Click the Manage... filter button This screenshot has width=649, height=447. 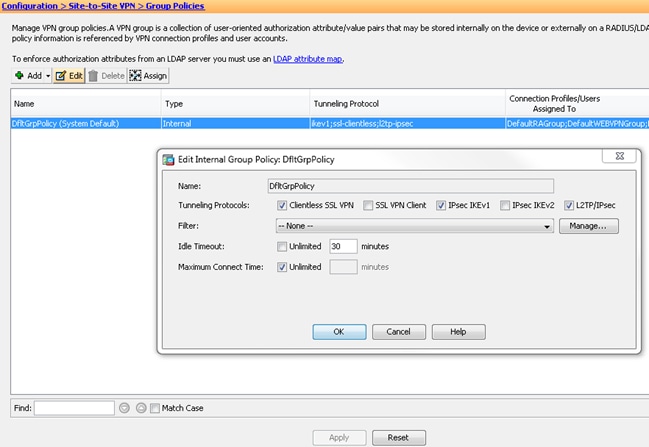(x=589, y=226)
